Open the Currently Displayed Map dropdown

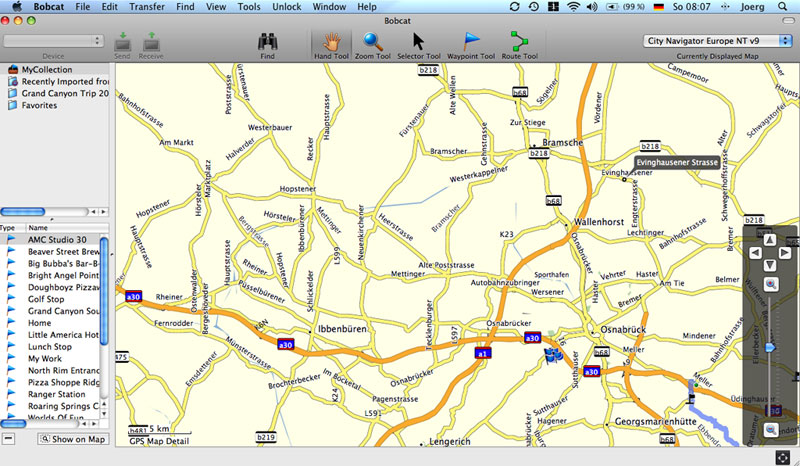click(x=717, y=41)
